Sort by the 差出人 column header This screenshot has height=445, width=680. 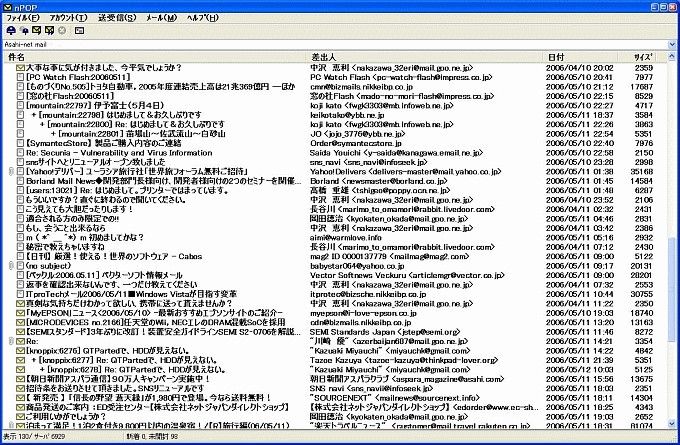point(425,57)
